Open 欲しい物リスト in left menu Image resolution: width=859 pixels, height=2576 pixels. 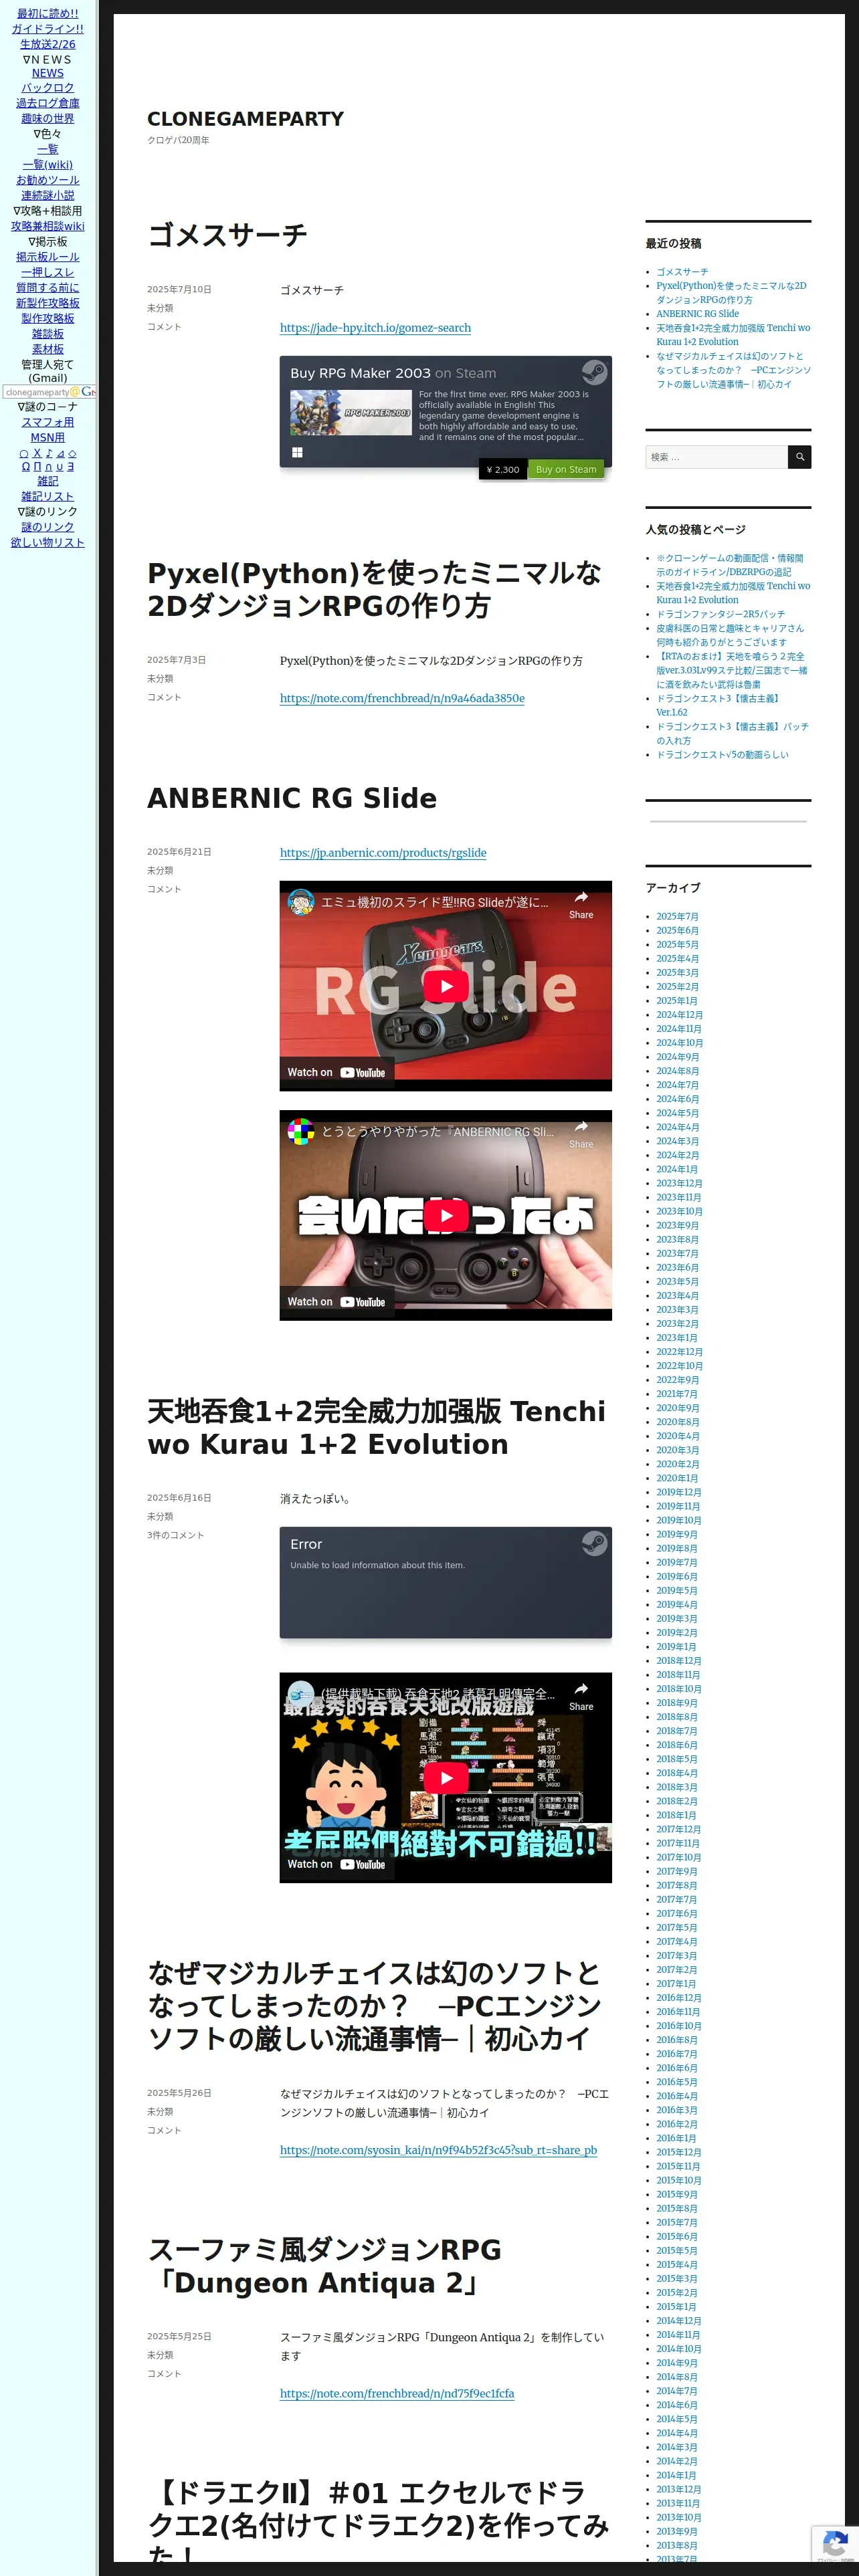[x=48, y=543]
